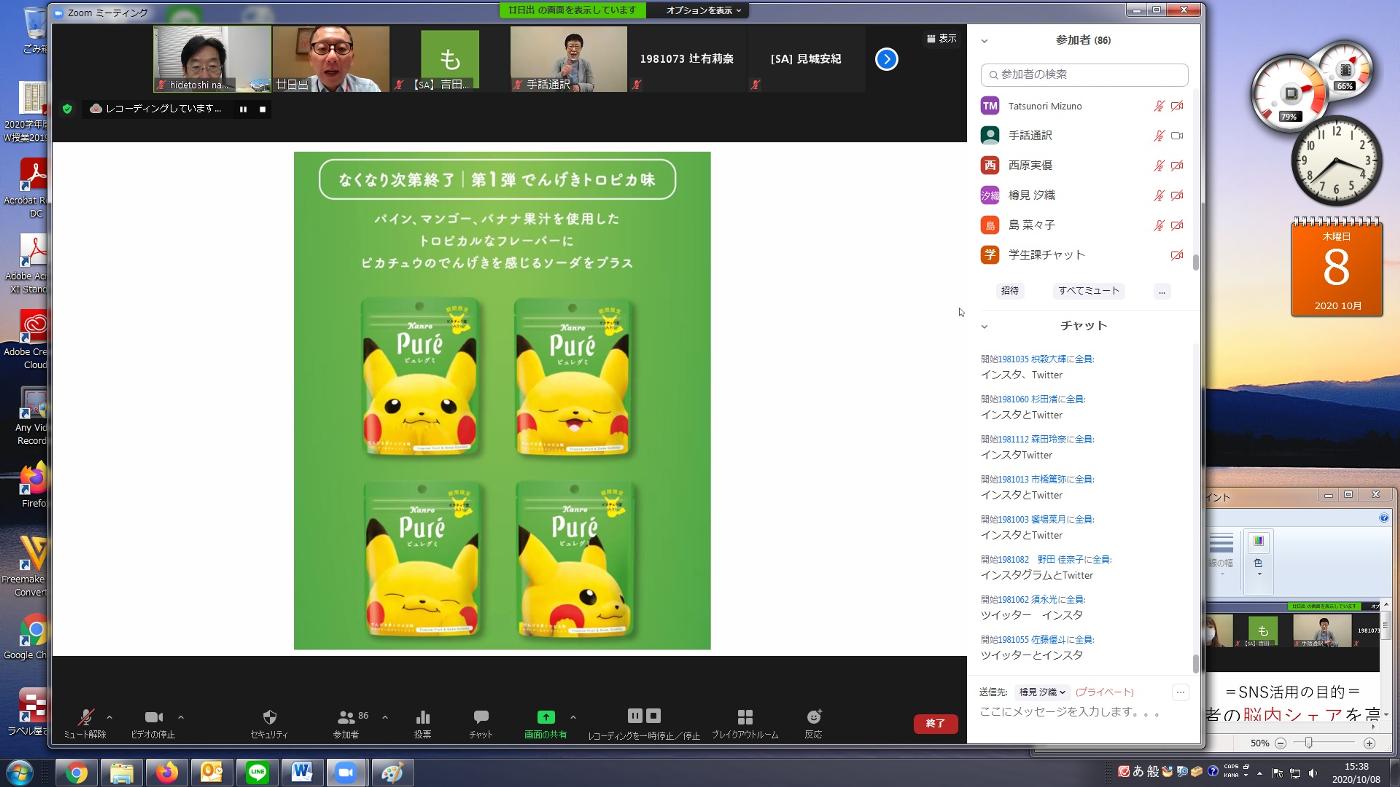Viewport: 1400px width, 787px height.
Task: Open the 投票 polling icon
Action: (x=422, y=717)
